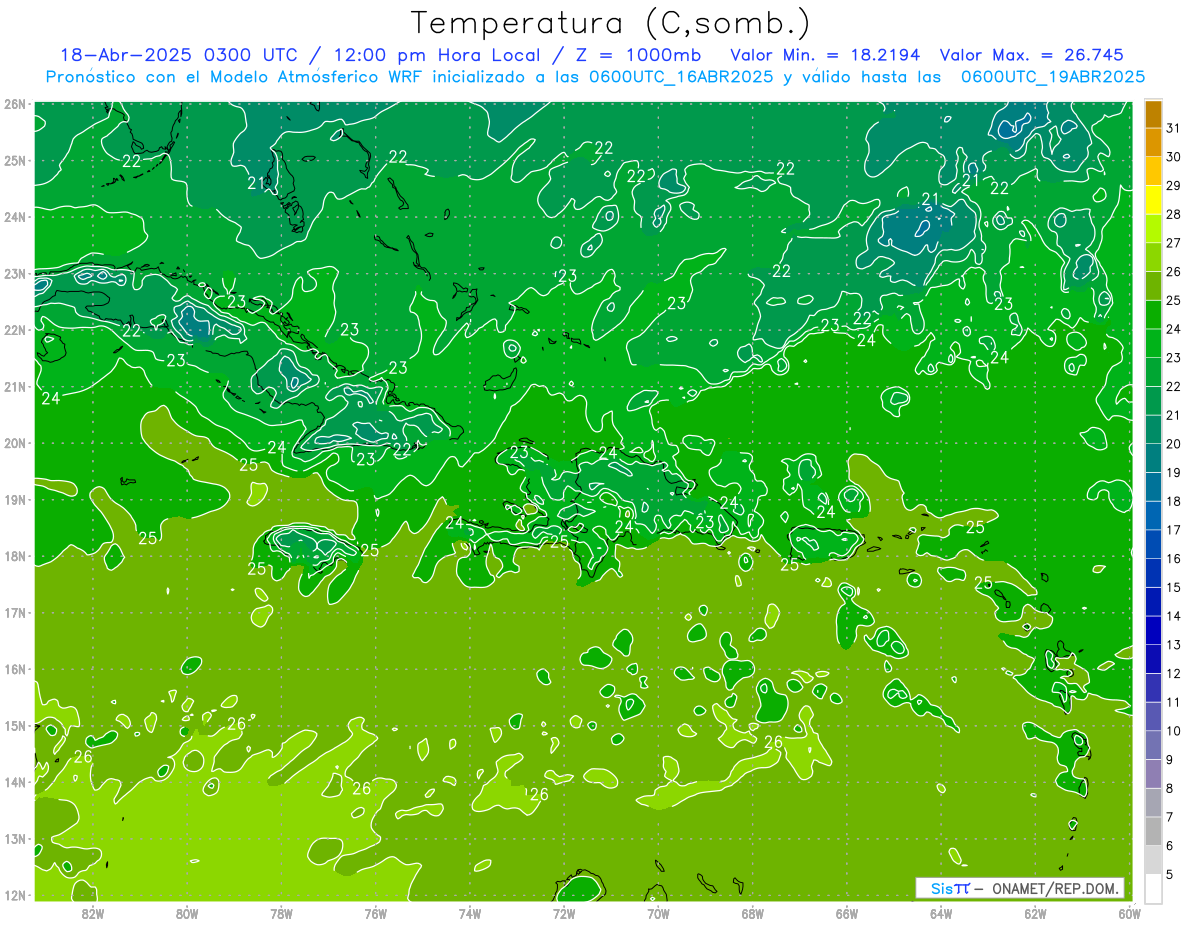
Task: Click the latitude axis label '23N'
Action: 14,273
